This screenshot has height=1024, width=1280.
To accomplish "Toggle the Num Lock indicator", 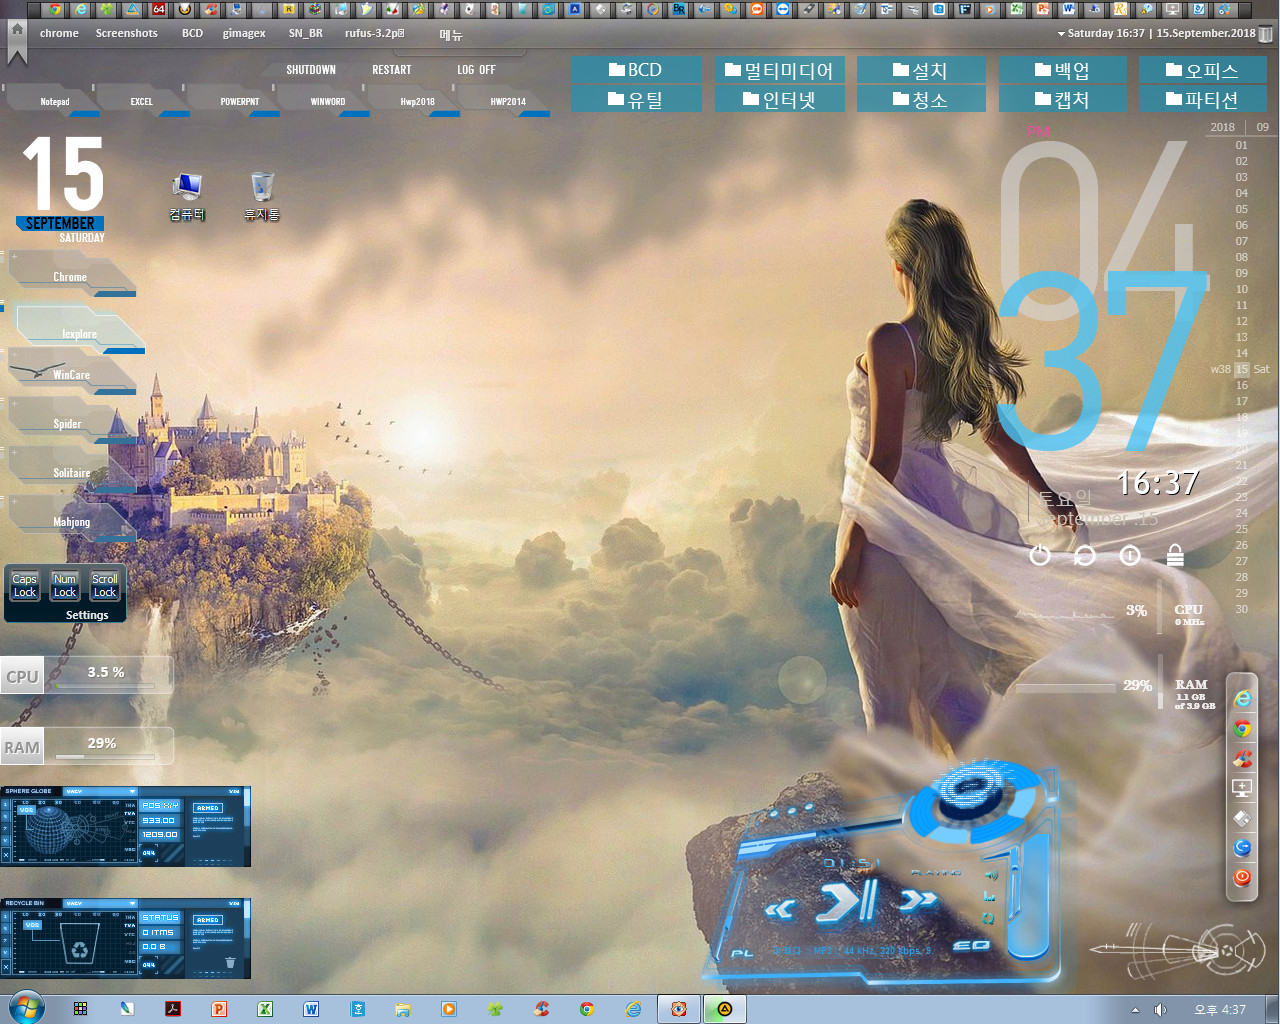I will tap(65, 586).
